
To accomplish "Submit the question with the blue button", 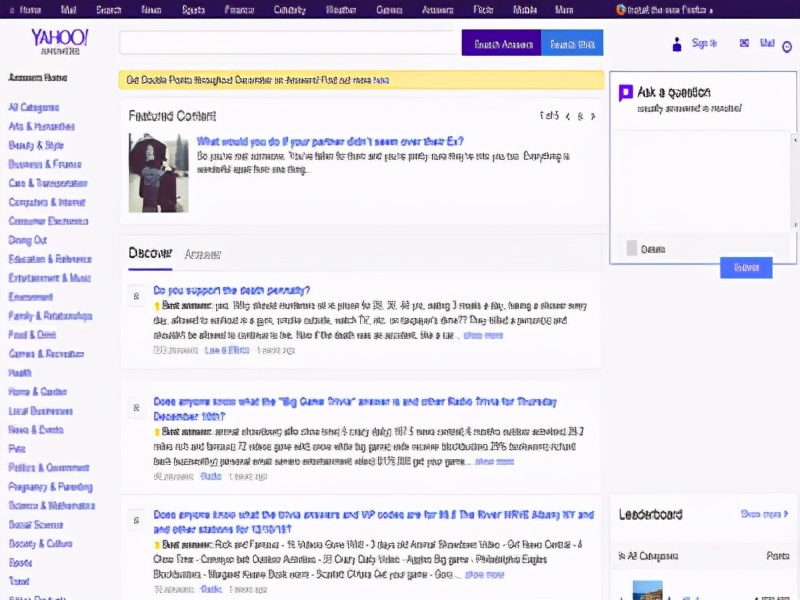I will (x=746, y=267).
